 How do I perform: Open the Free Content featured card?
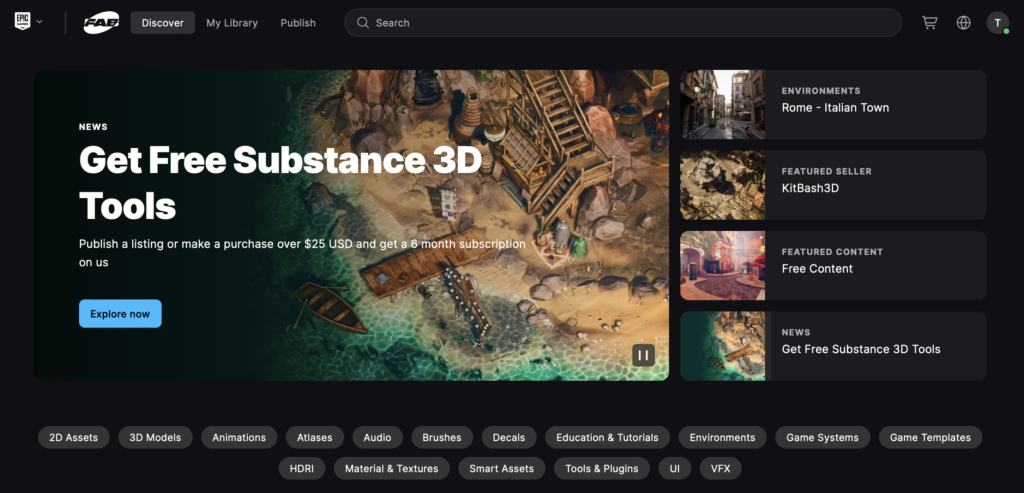(x=833, y=266)
